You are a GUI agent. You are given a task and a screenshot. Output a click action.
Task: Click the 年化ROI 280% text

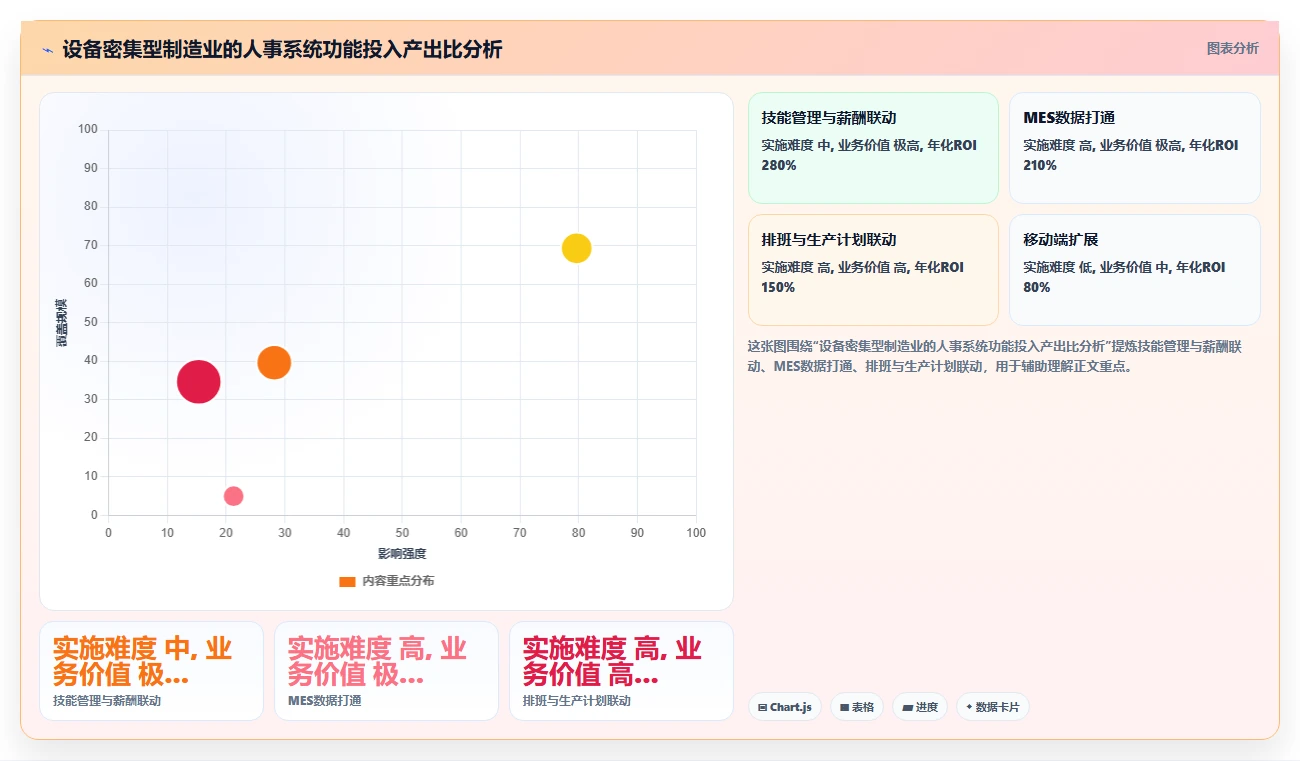pos(869,155)
